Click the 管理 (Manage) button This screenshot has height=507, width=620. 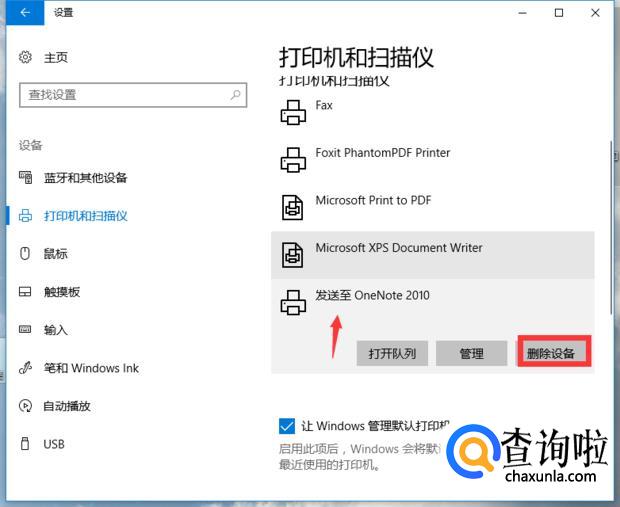coord(471,353)
